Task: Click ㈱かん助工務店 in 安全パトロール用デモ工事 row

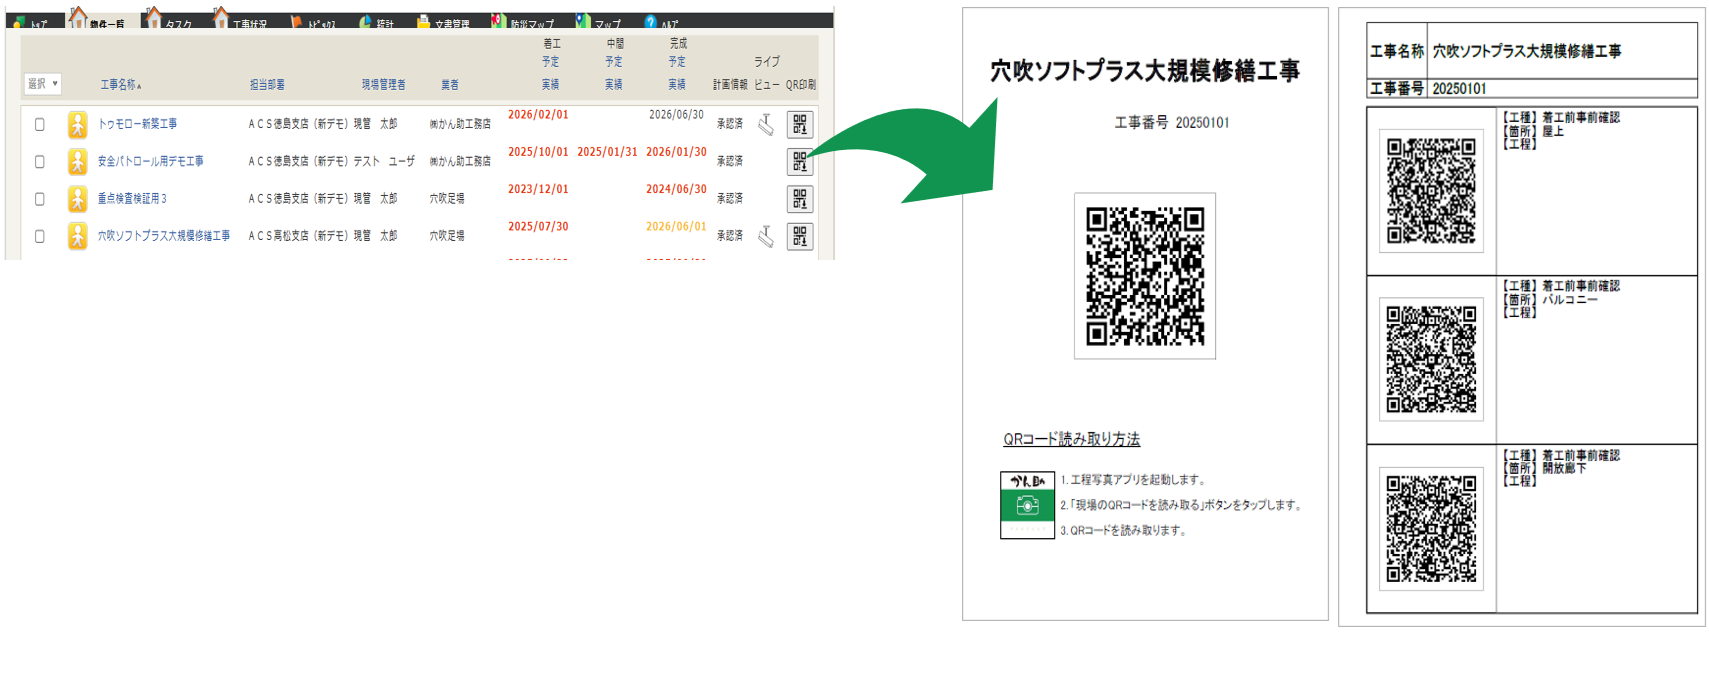Action: (460, 161)
